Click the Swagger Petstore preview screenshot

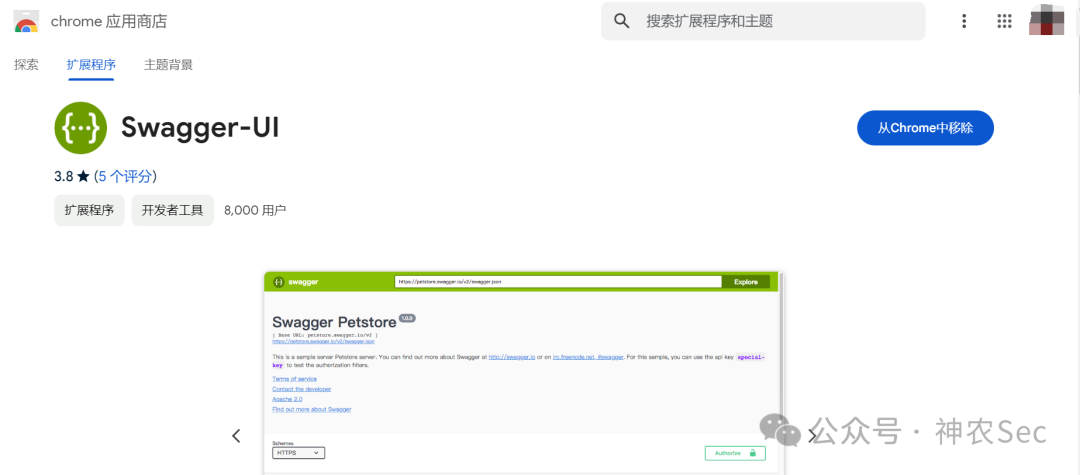click(x=523, y=372)
